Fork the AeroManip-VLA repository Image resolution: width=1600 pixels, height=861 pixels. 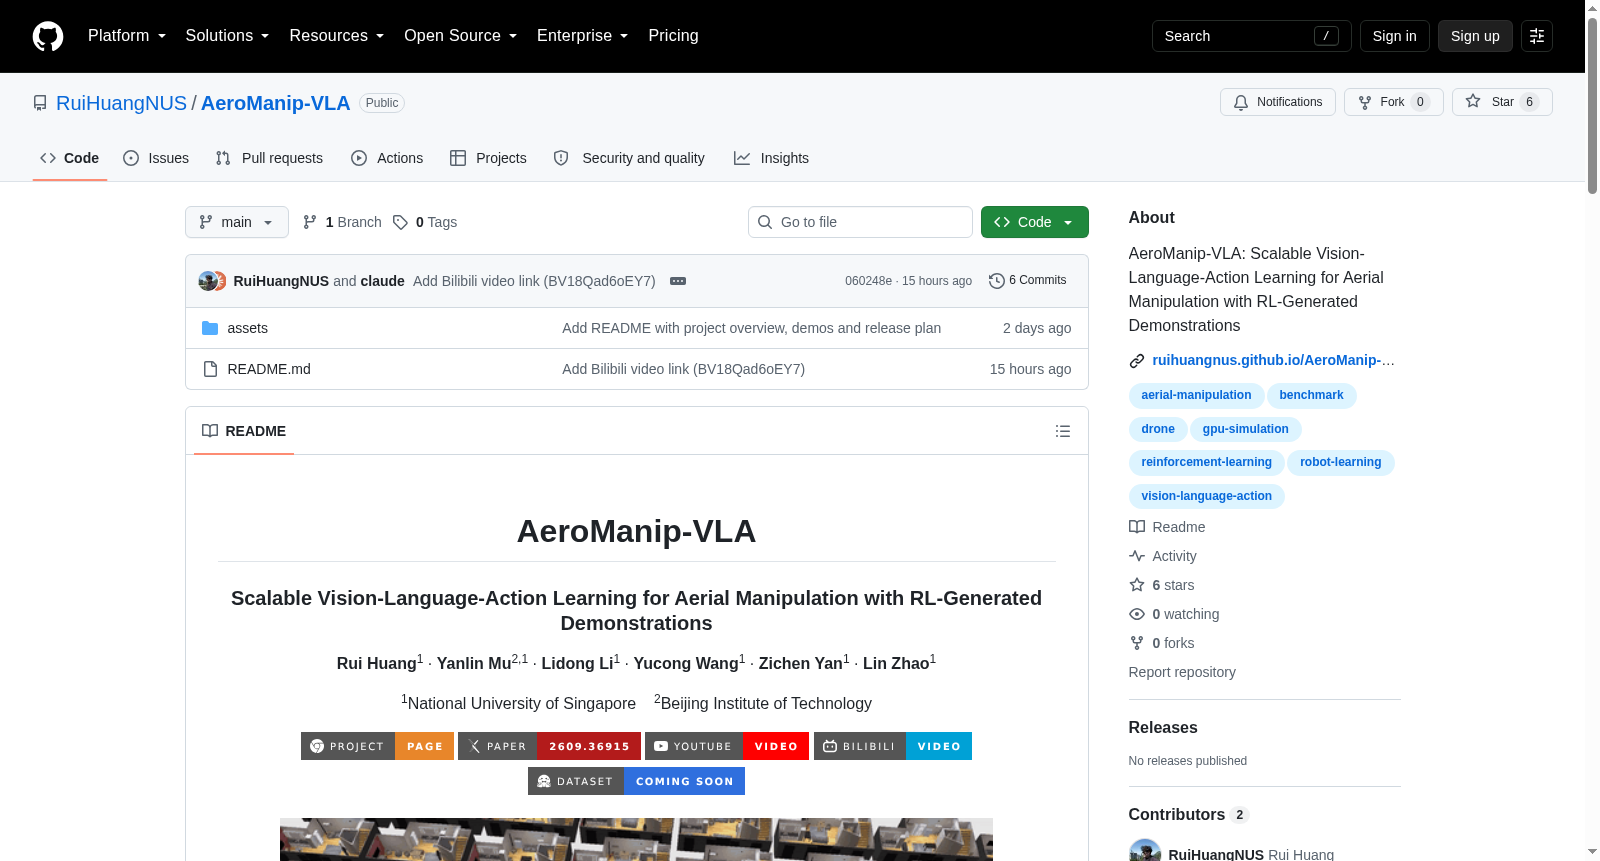[x=1393, y=102]
